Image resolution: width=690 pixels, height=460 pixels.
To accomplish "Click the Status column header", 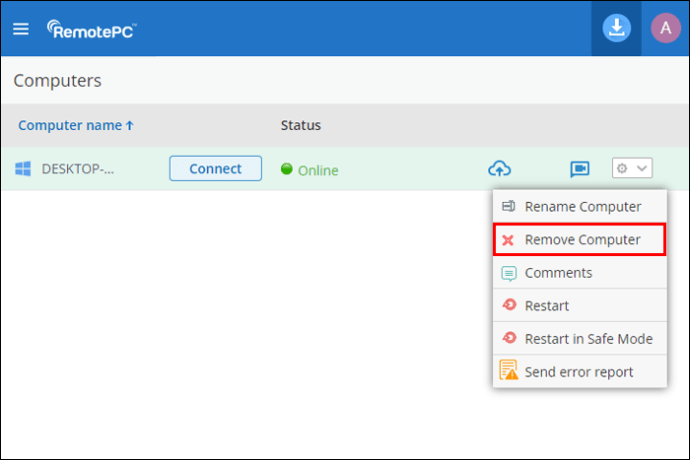I will (x=300, y=125).
